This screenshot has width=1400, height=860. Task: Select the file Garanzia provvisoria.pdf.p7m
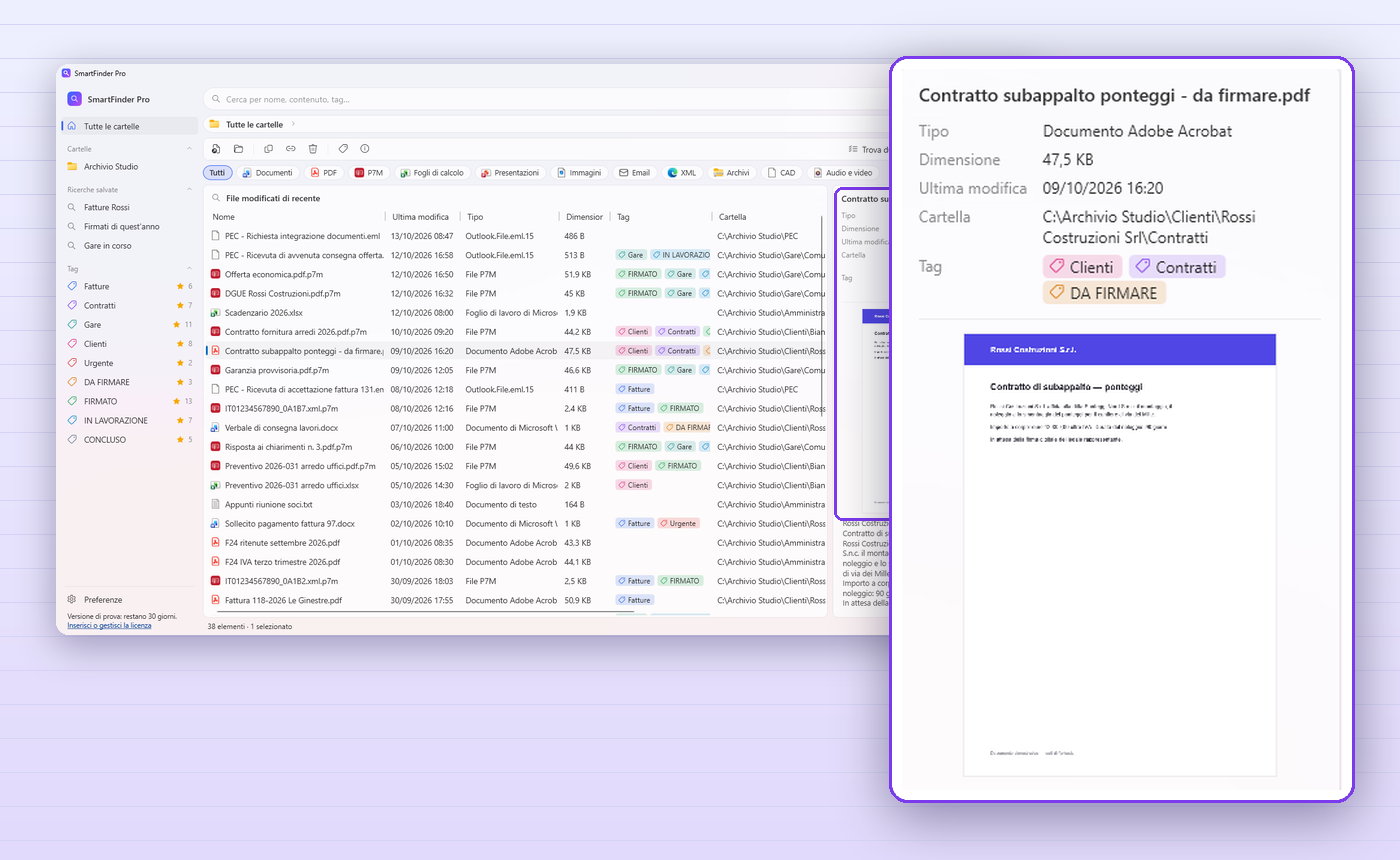click(515, 370)
